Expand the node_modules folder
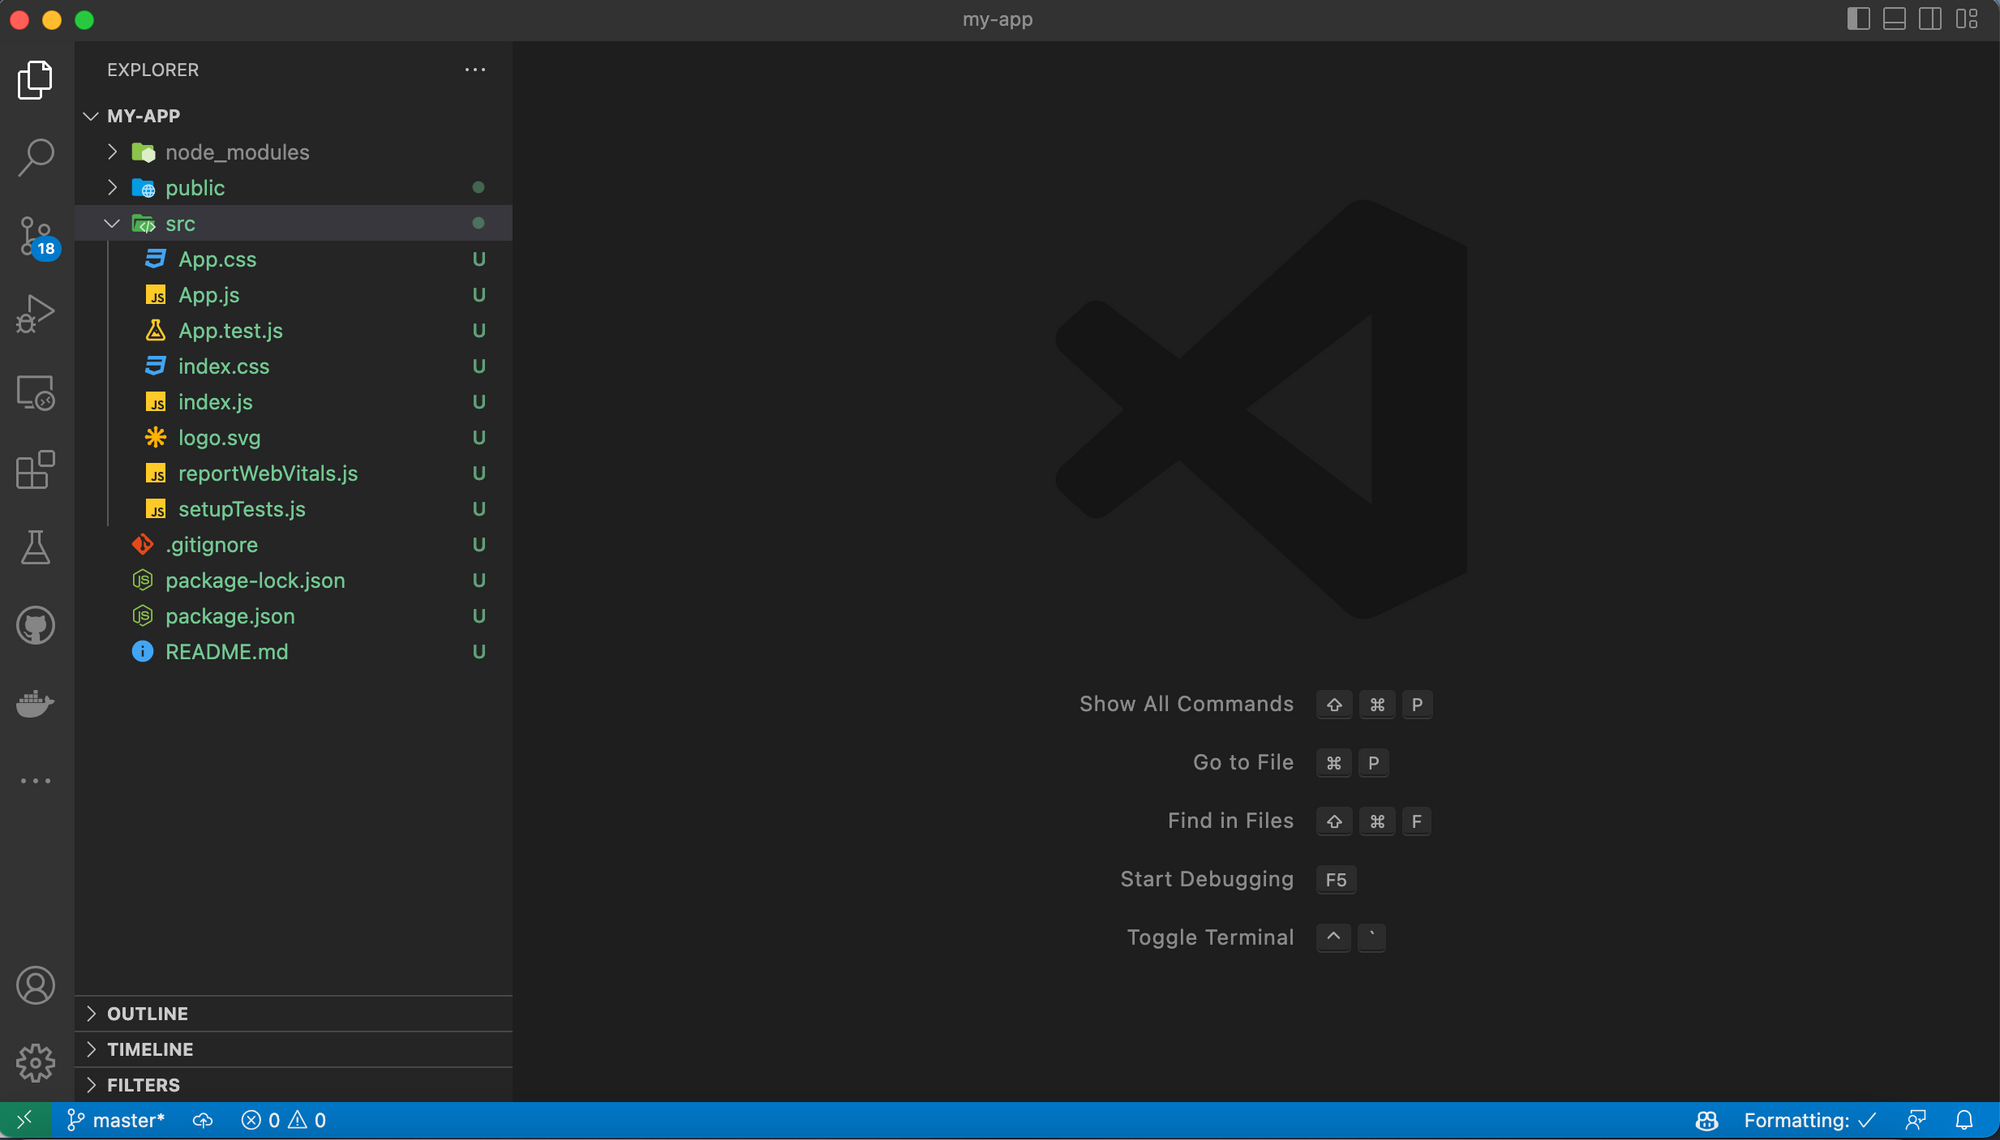The width and height of the screenshot is (2000, 1140). pos(112,152)
